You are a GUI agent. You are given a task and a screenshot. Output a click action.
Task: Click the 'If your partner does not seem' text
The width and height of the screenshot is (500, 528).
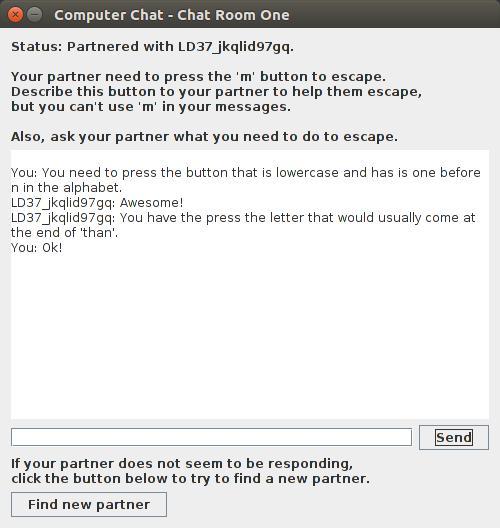tap(182, 464)
